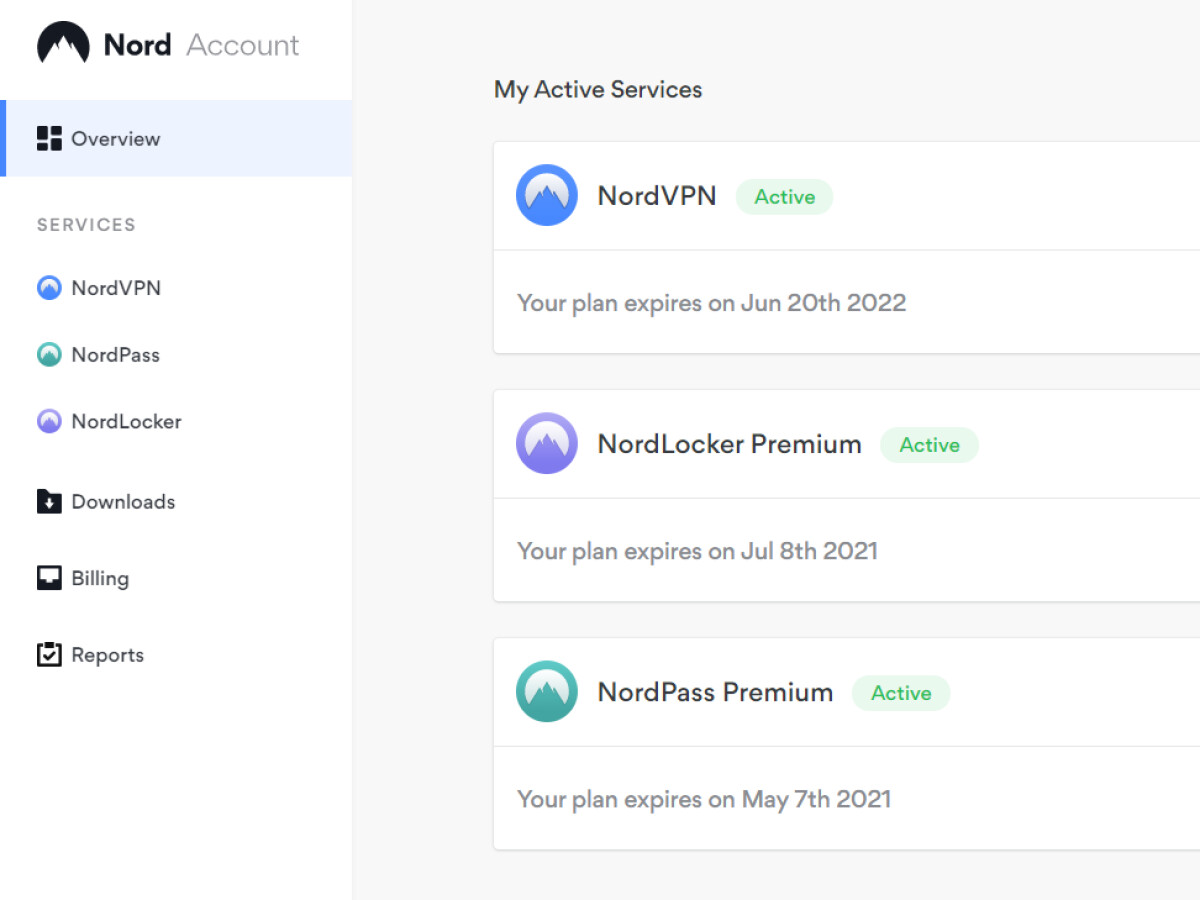Select the NordPass icon in the sidebar
Screen dimensions: 1200x900
tap(48, 355)
